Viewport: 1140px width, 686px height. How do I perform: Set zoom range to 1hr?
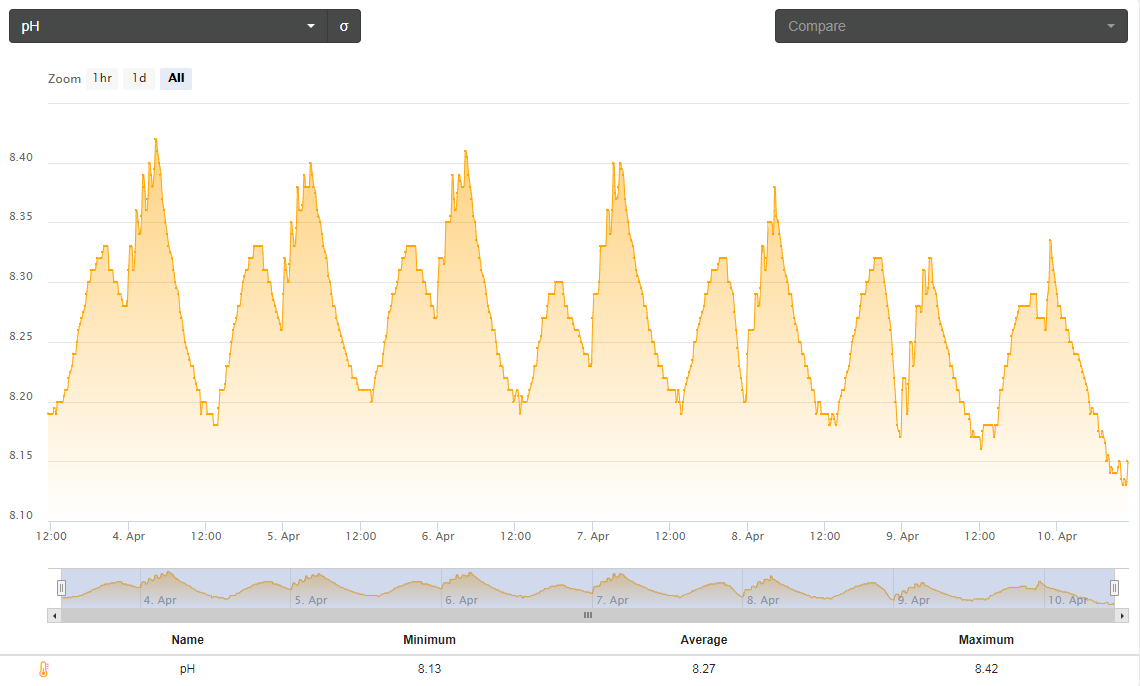click(102, 78)
